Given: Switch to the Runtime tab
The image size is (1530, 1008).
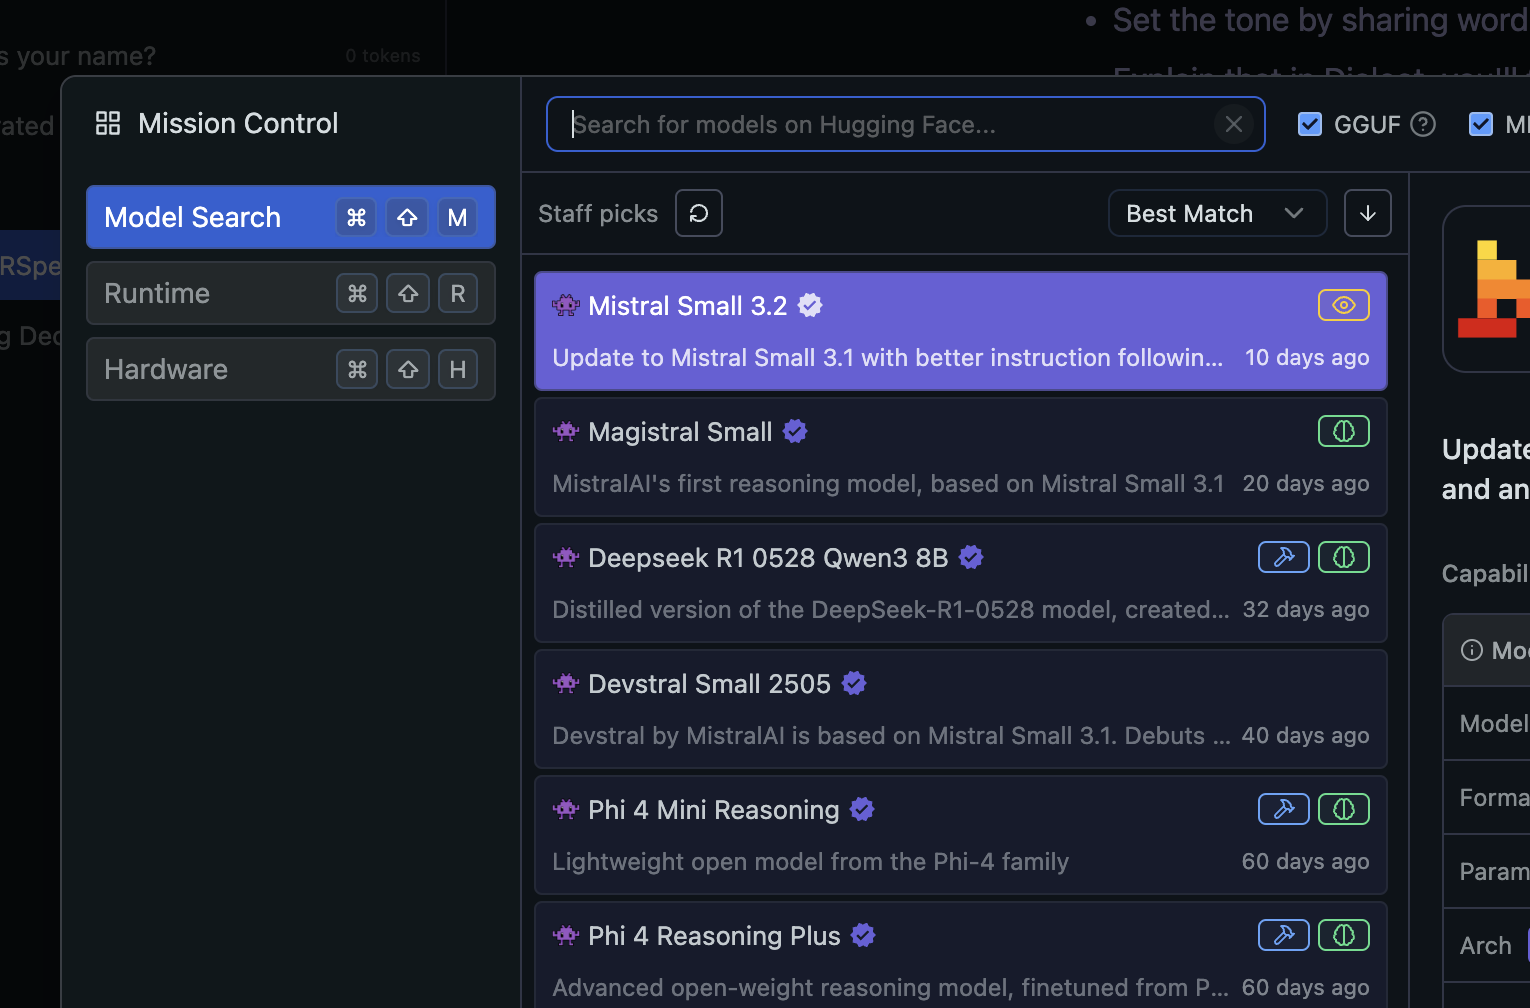Looking at the screenshot, I should [291, 293].
